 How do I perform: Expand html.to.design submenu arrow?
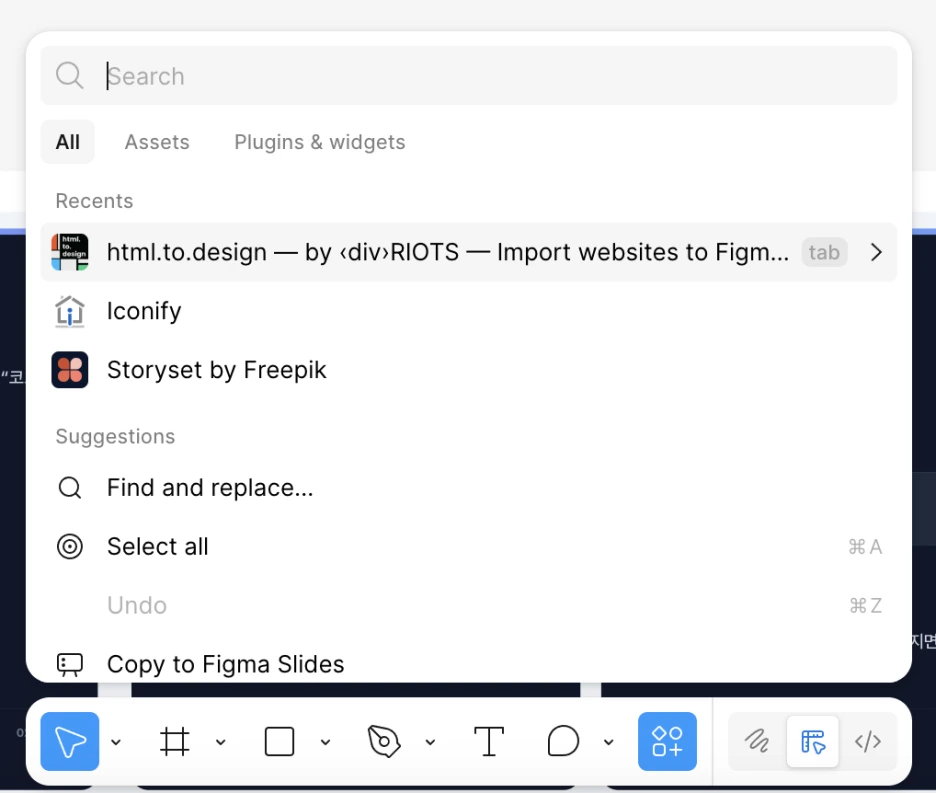[876, 252]
